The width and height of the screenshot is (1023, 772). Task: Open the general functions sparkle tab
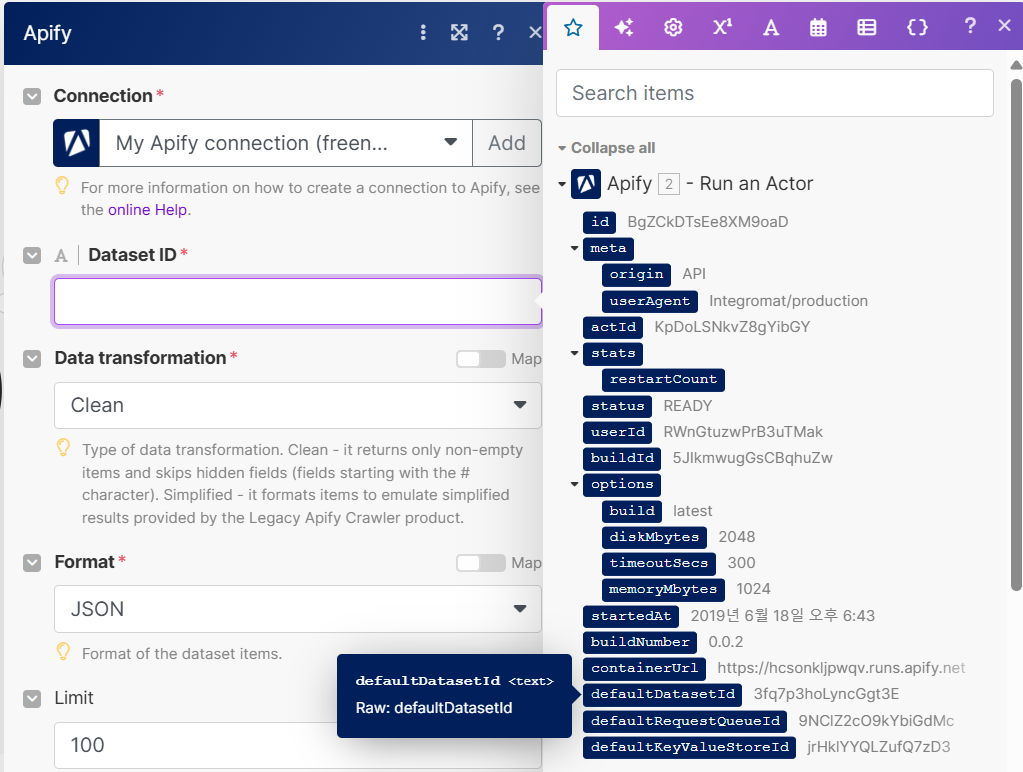[x=624, y=27]
